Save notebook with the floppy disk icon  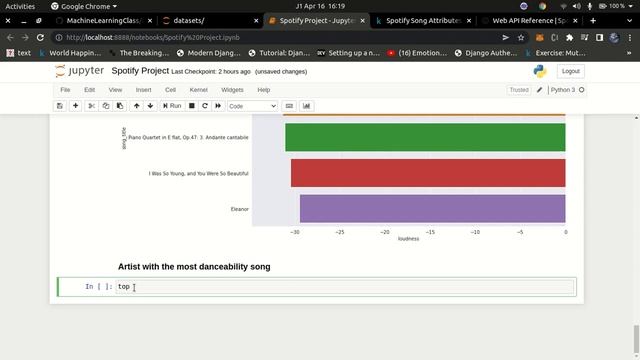60,106
